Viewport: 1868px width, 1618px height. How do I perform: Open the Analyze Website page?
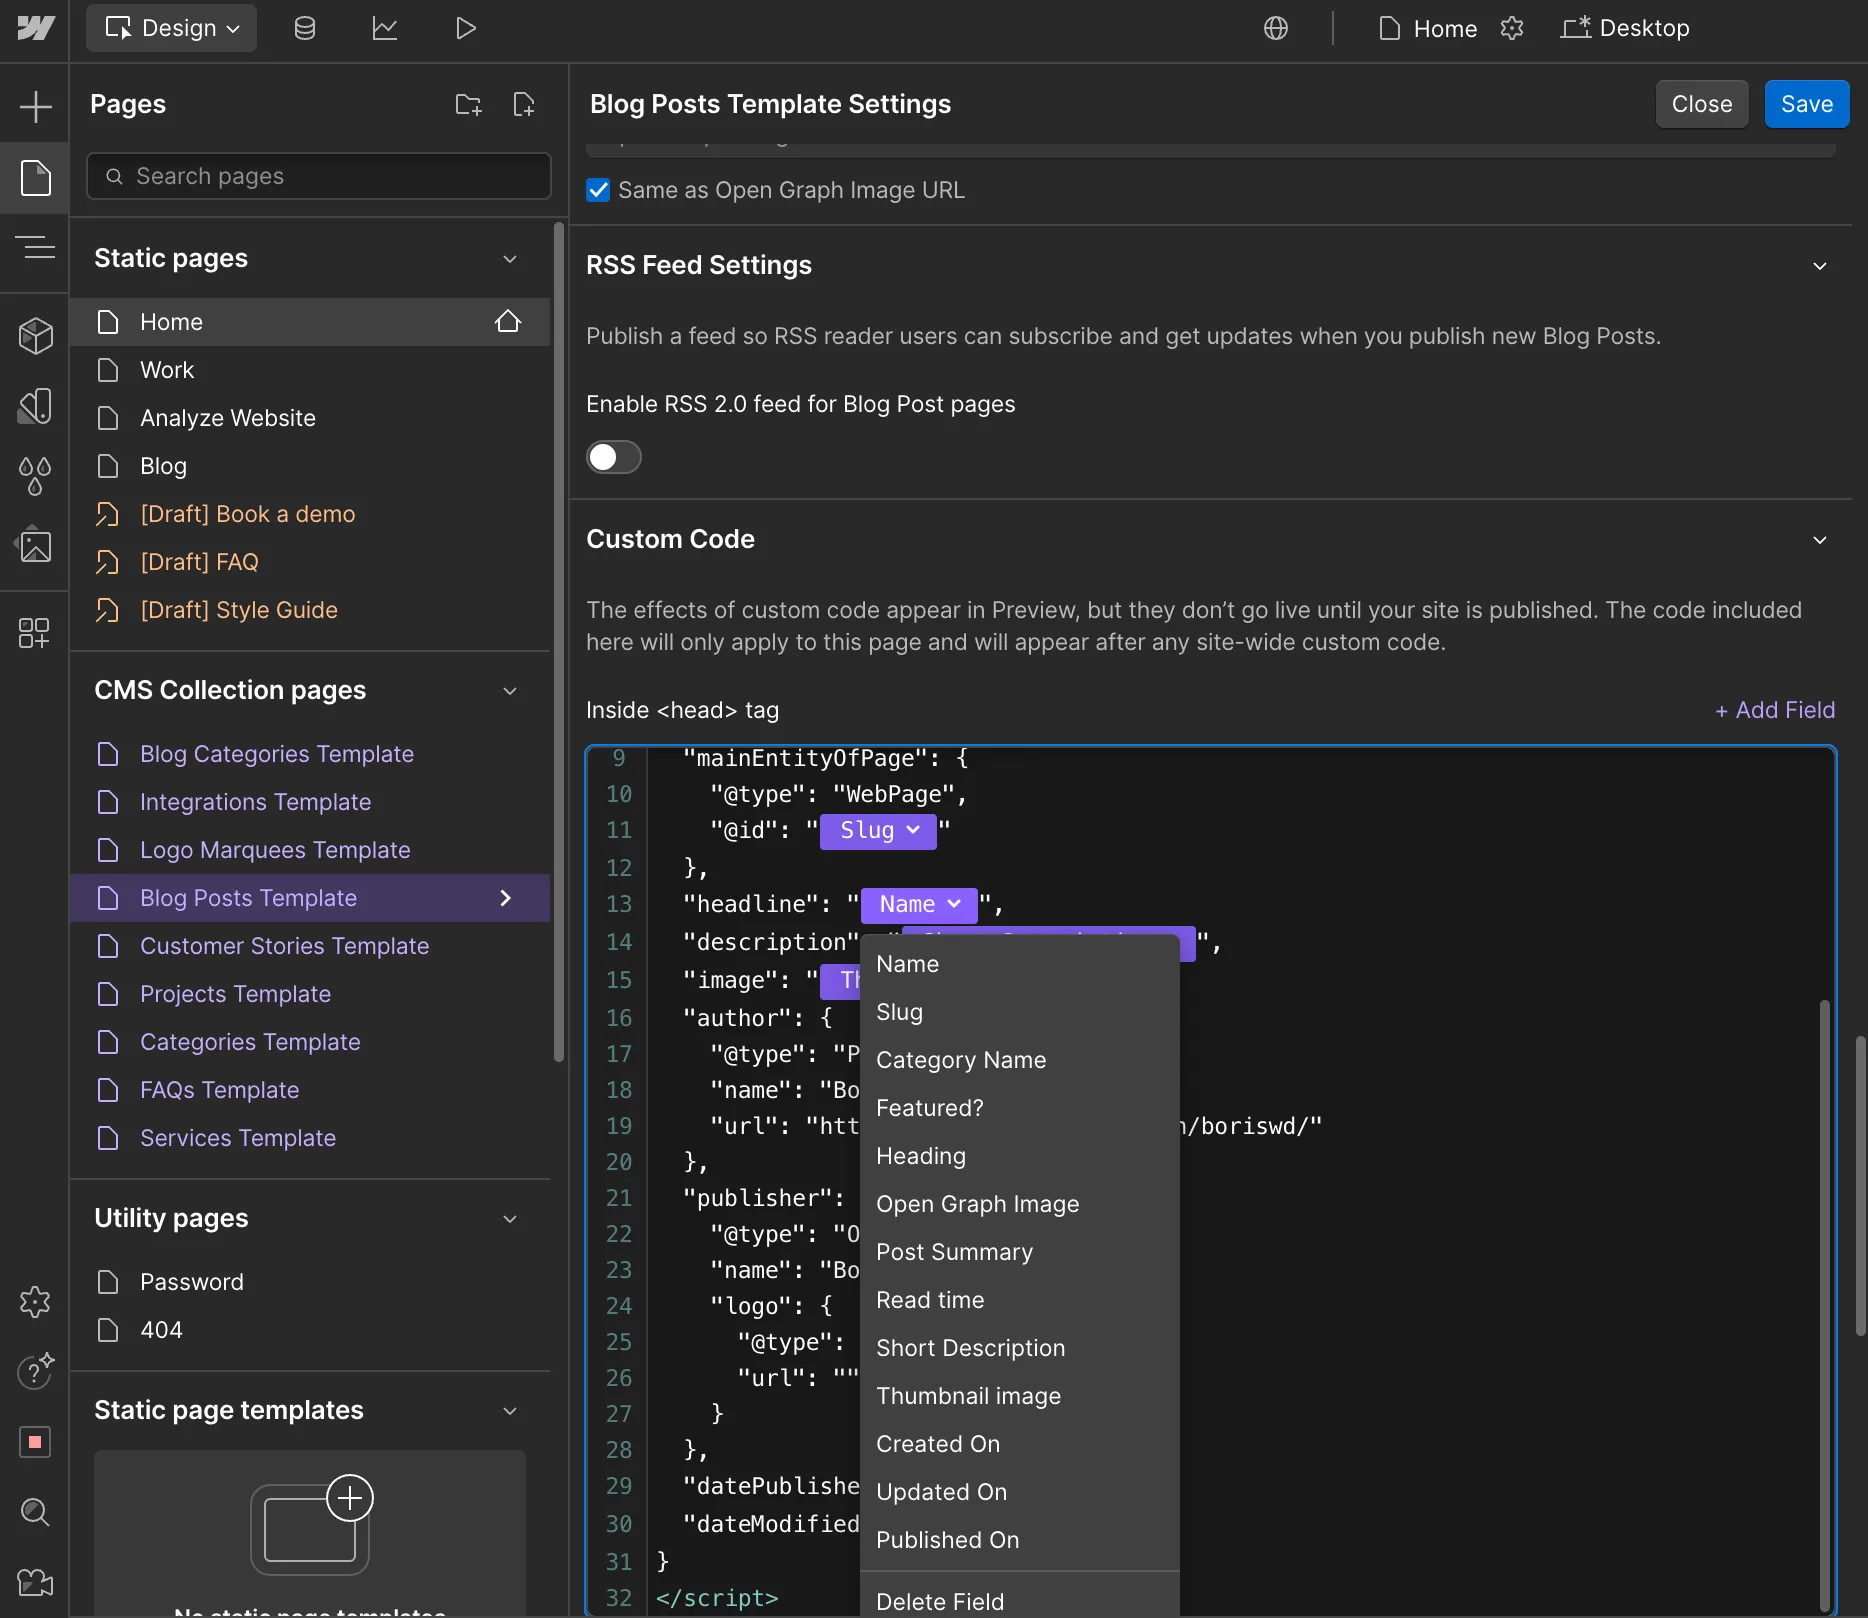310,418
